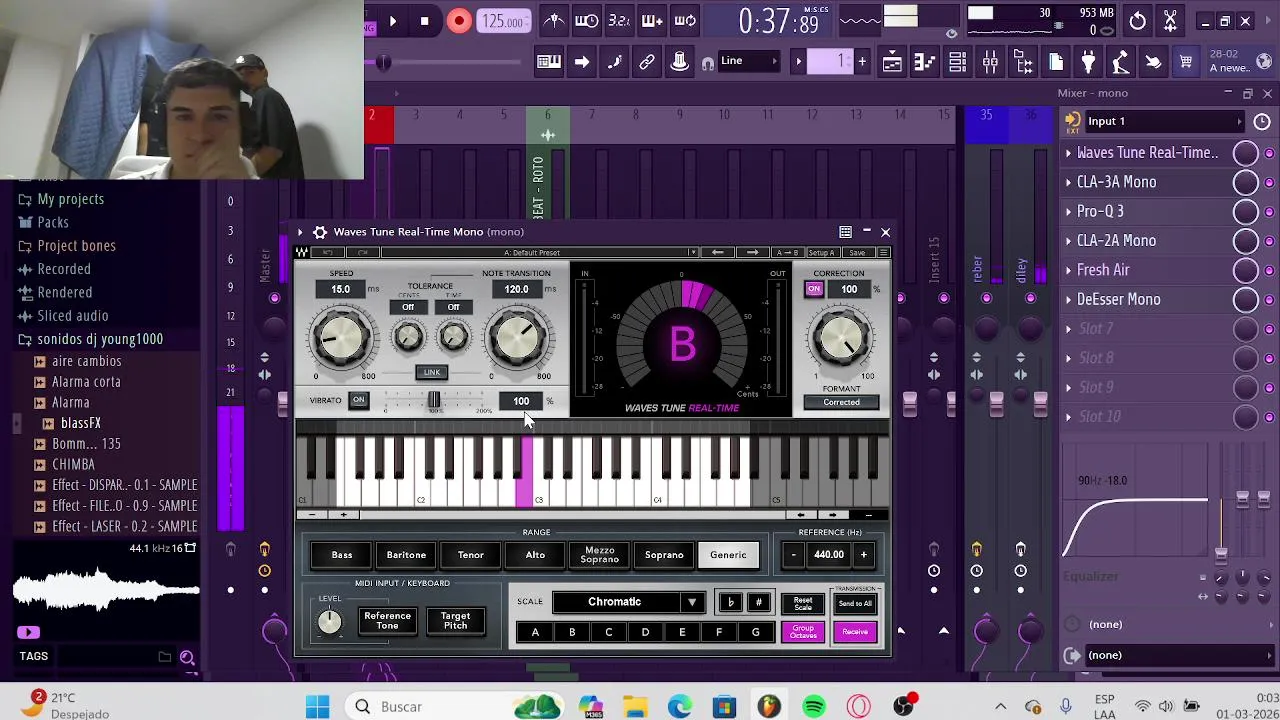The image size is (1280, 720).
Task: Select the Rendered browser folder
Action: click(64, 292)
